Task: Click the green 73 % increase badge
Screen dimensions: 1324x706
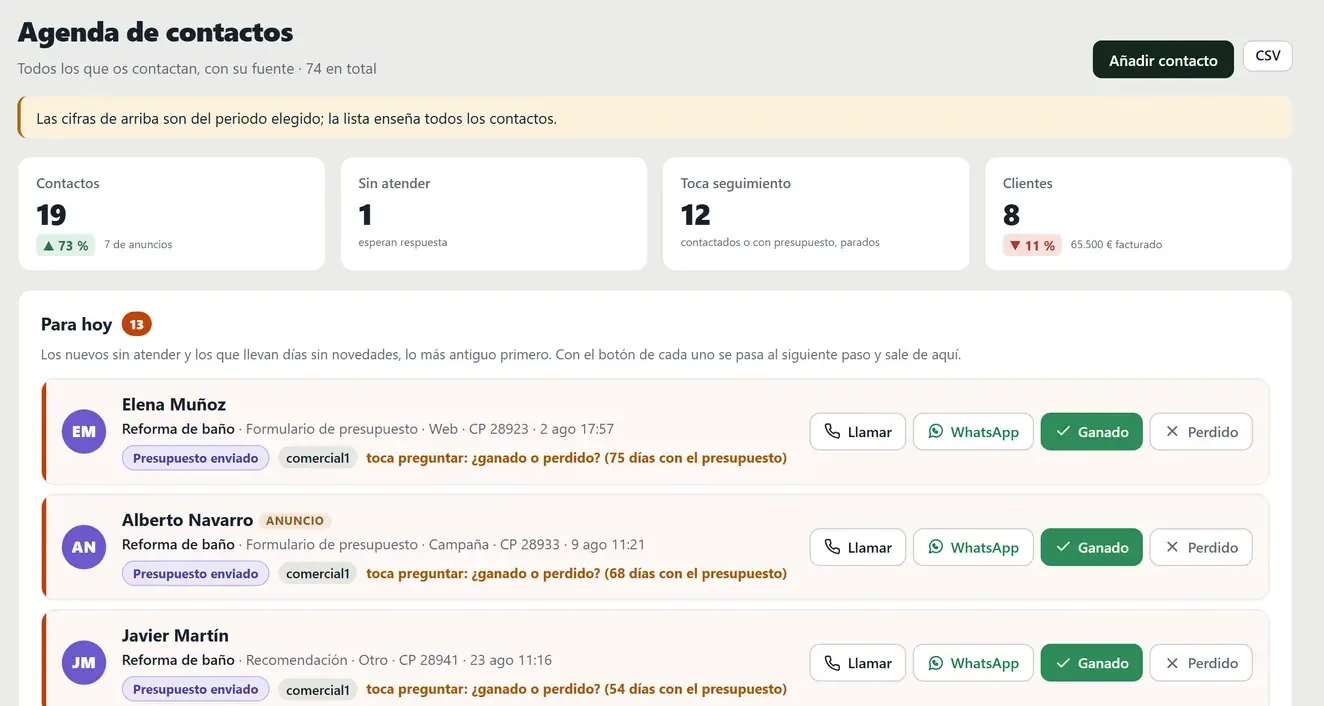Action: (x=66, y=245)
